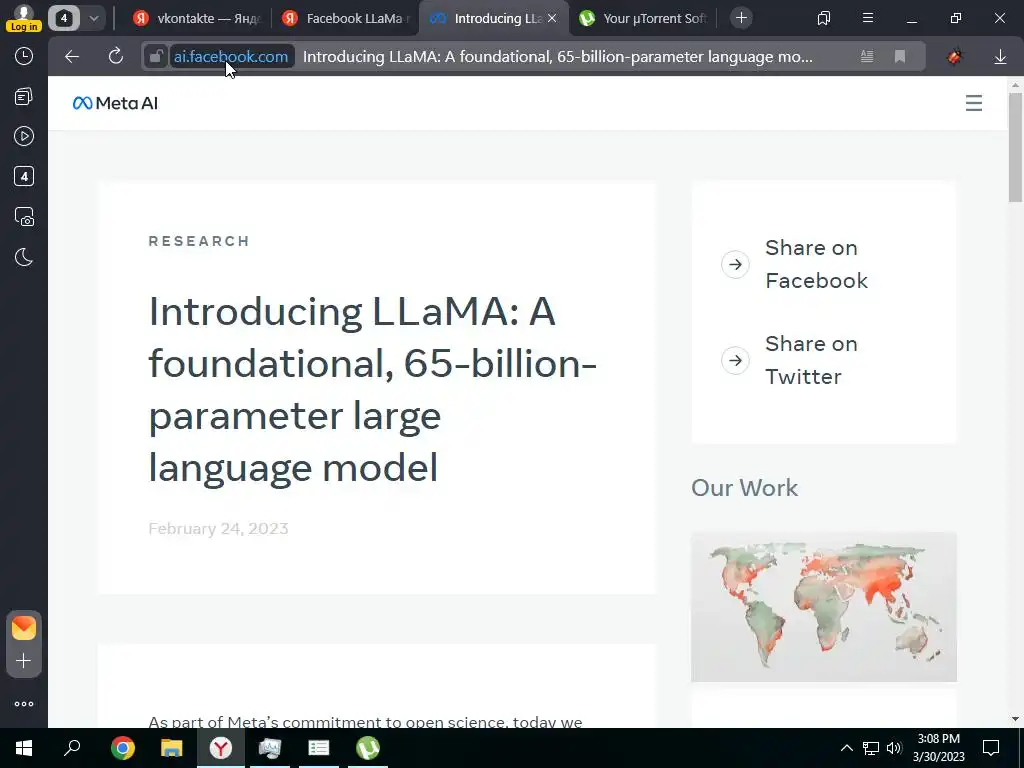Click the sidebar screenshot camera icon
This screenshot has height=768, width=1024.
[24, 217]
